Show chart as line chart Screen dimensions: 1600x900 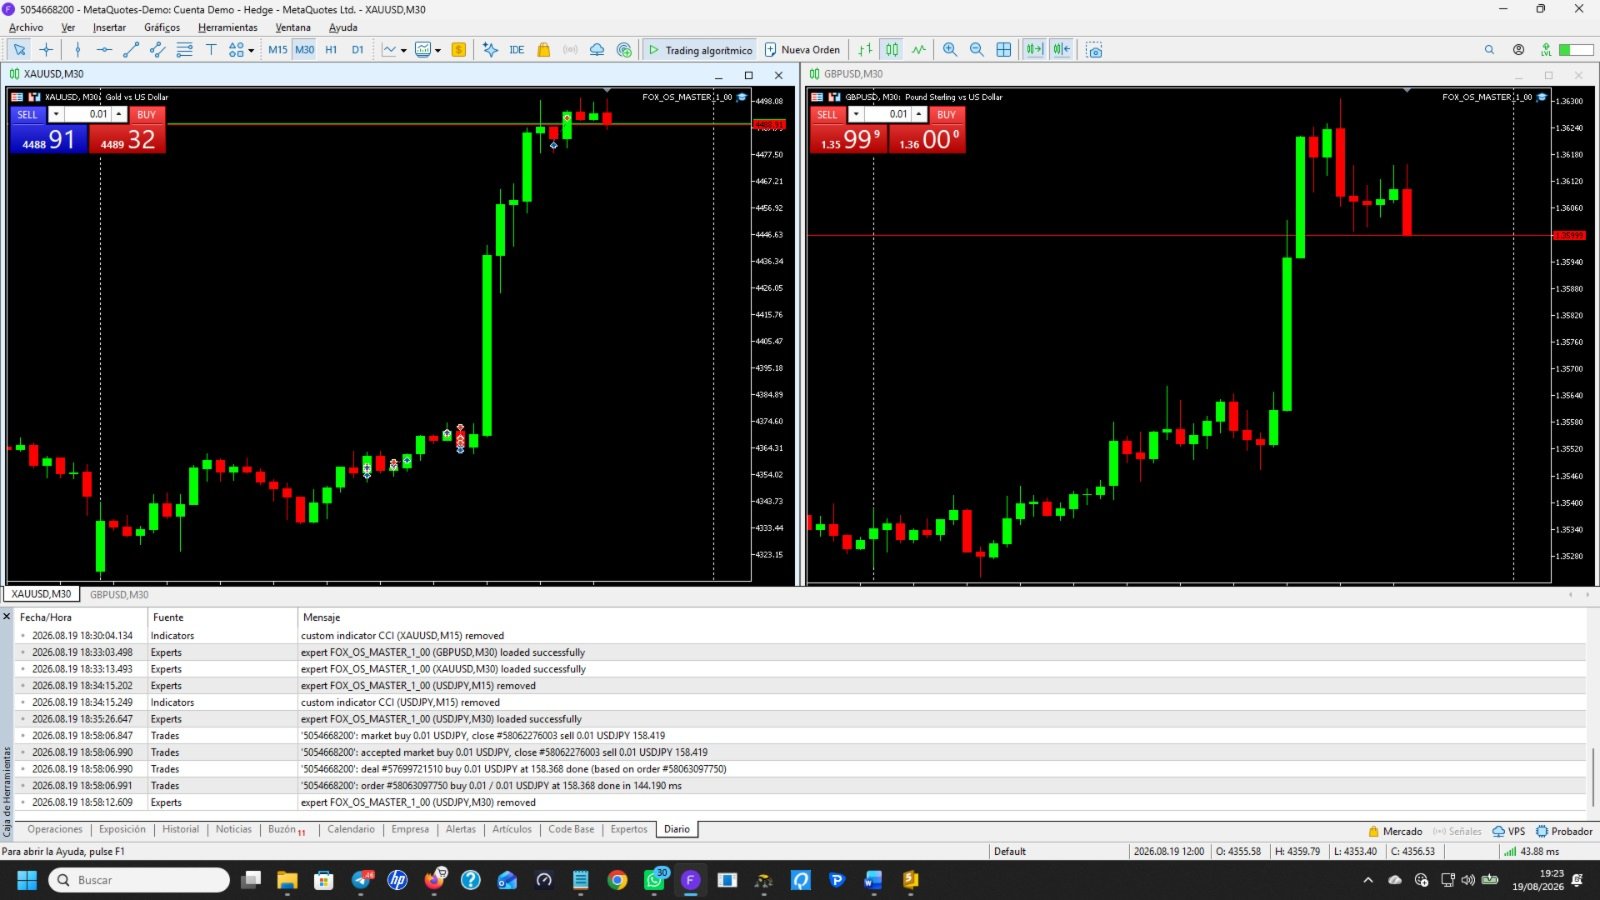[x=919, y=49]
